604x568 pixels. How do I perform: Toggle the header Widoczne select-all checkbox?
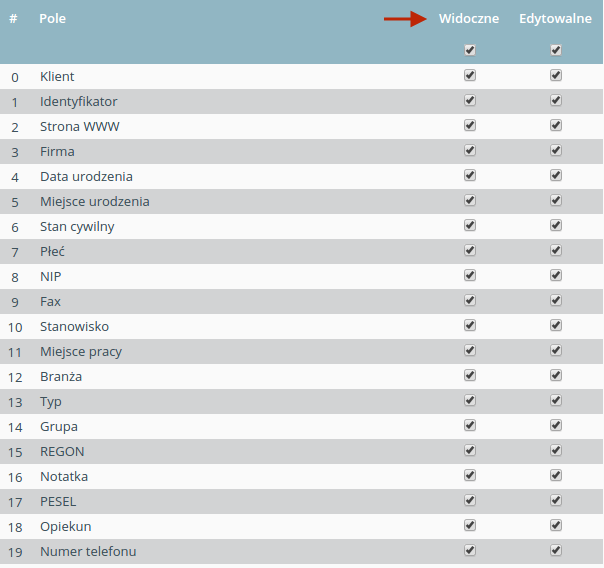pos(470,50)
